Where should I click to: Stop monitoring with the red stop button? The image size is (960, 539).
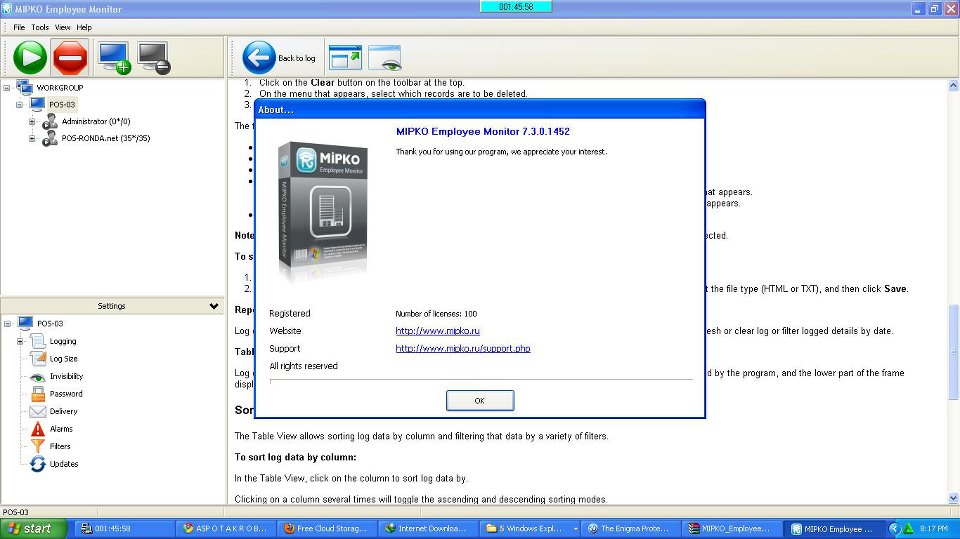(70, 58)
